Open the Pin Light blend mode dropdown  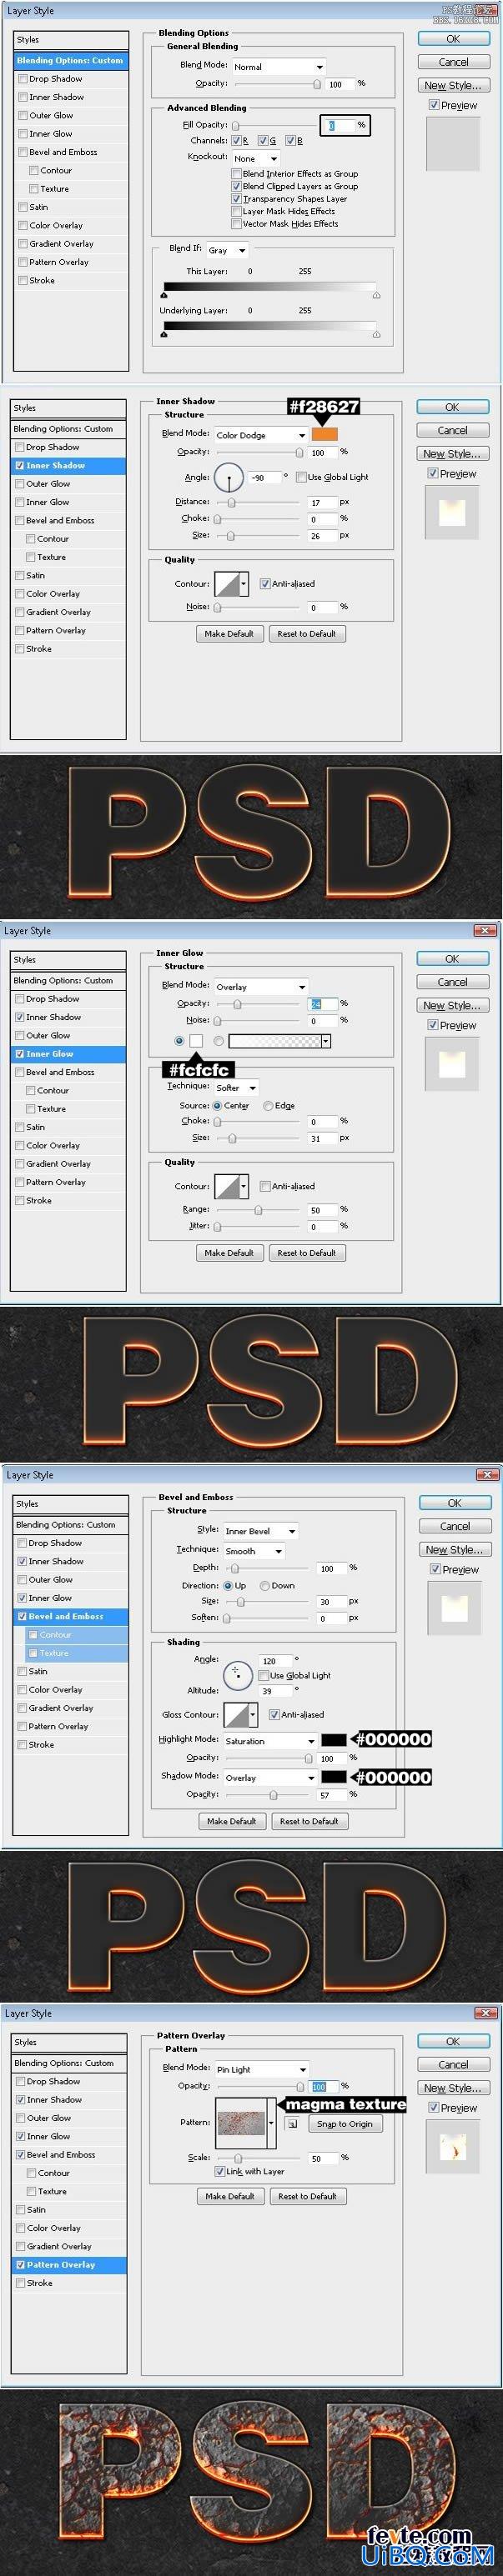tap(261, 2069)
